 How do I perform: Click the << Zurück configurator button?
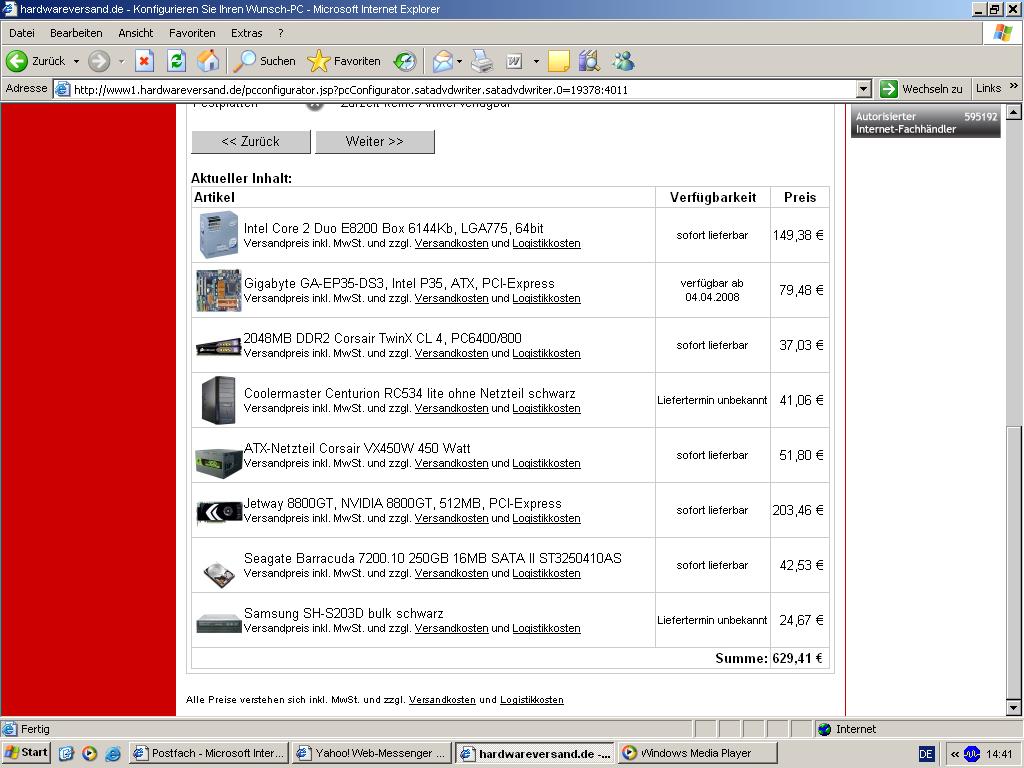(251, 142)
